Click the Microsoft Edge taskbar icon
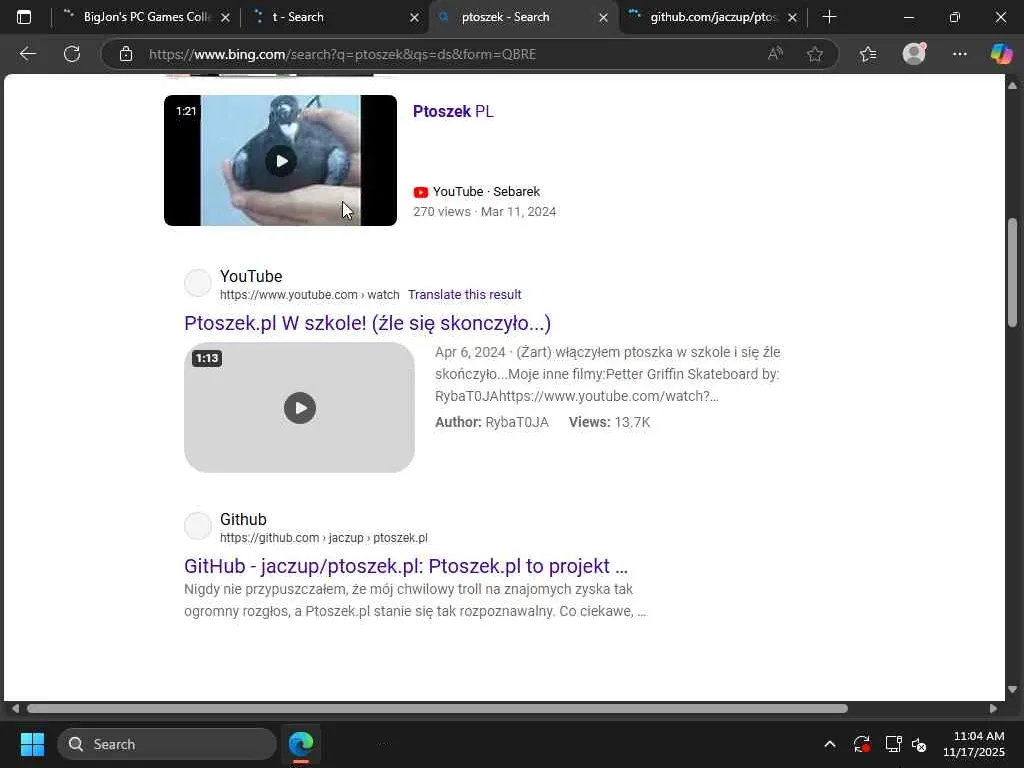The image size is (1024, 768). pos(301,744)
